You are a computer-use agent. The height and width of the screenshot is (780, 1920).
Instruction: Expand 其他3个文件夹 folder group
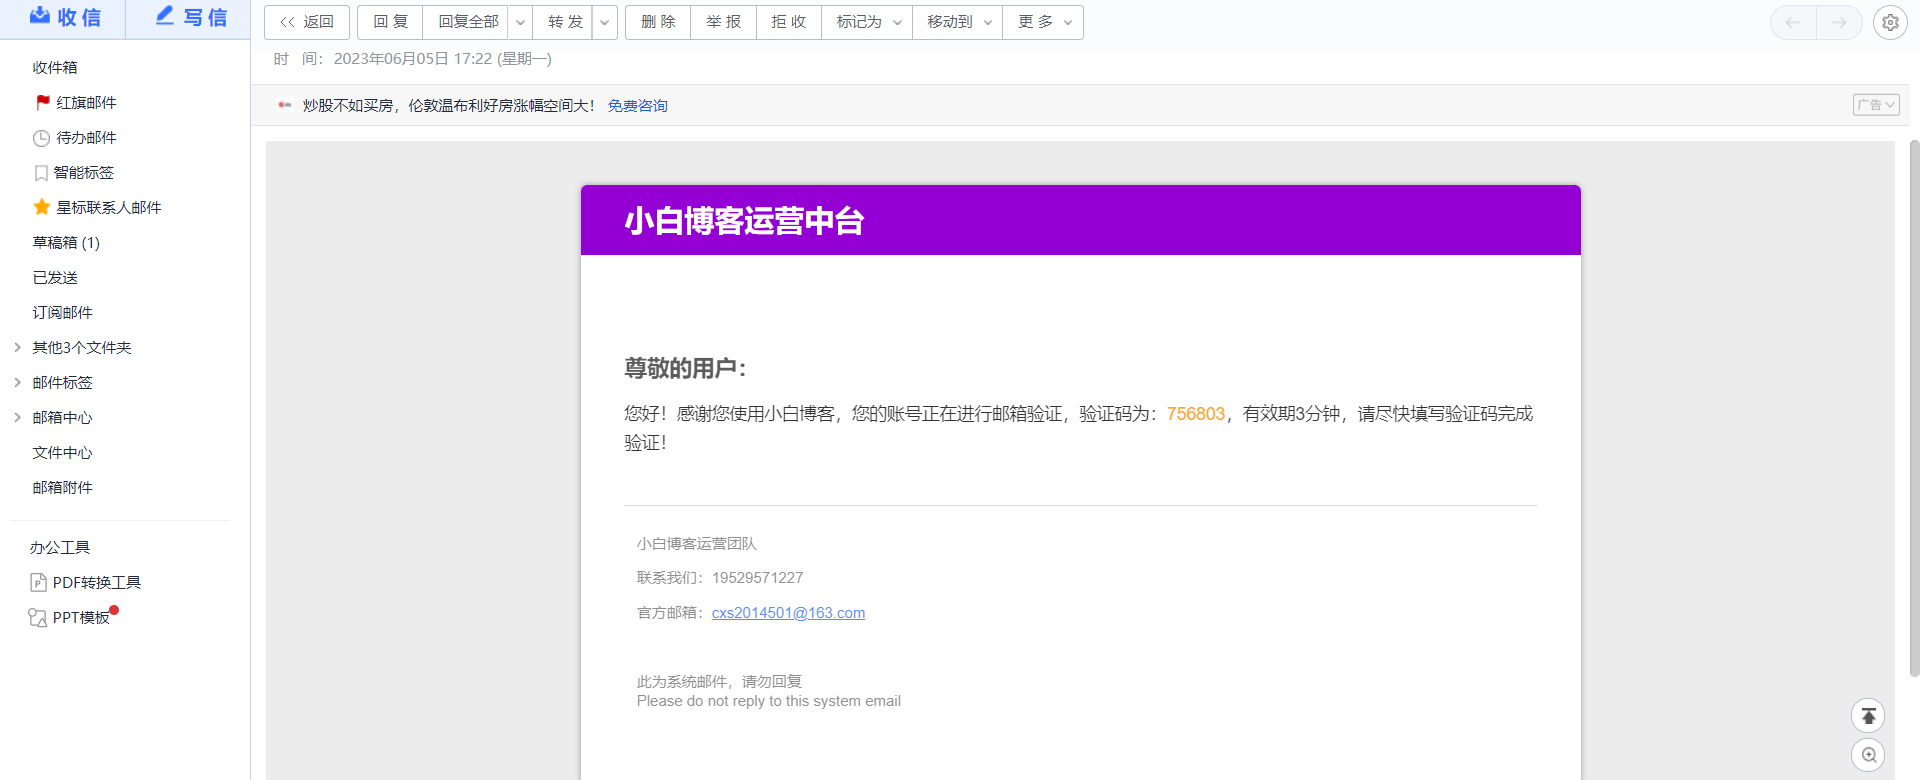(17, 347)
